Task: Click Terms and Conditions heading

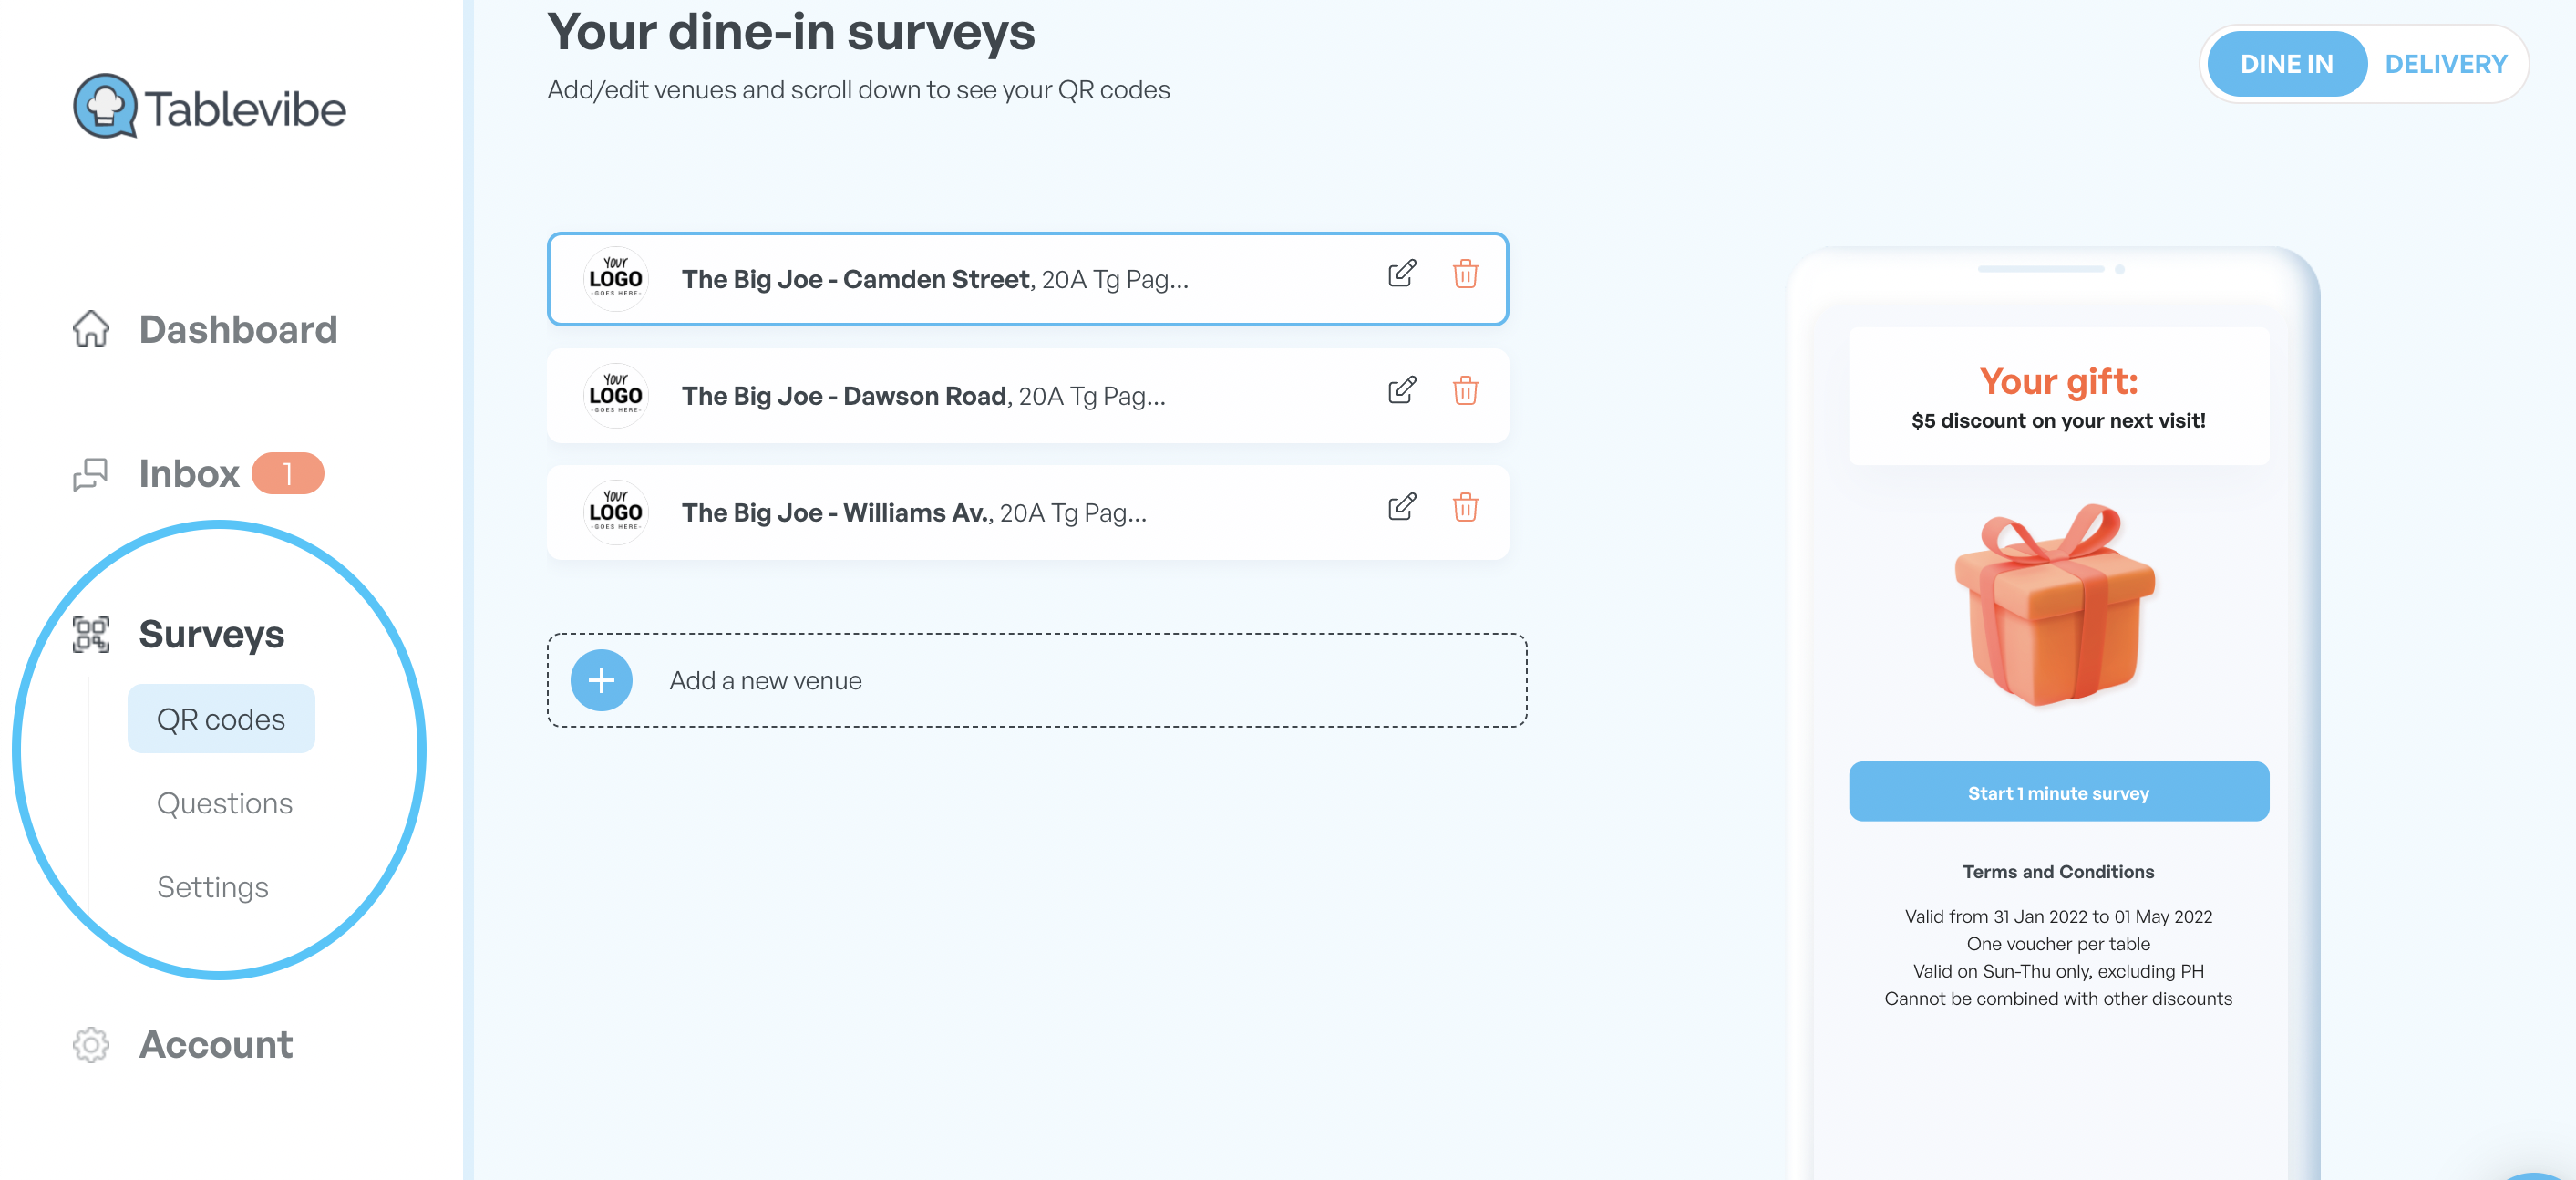Action: [2058, 871]
